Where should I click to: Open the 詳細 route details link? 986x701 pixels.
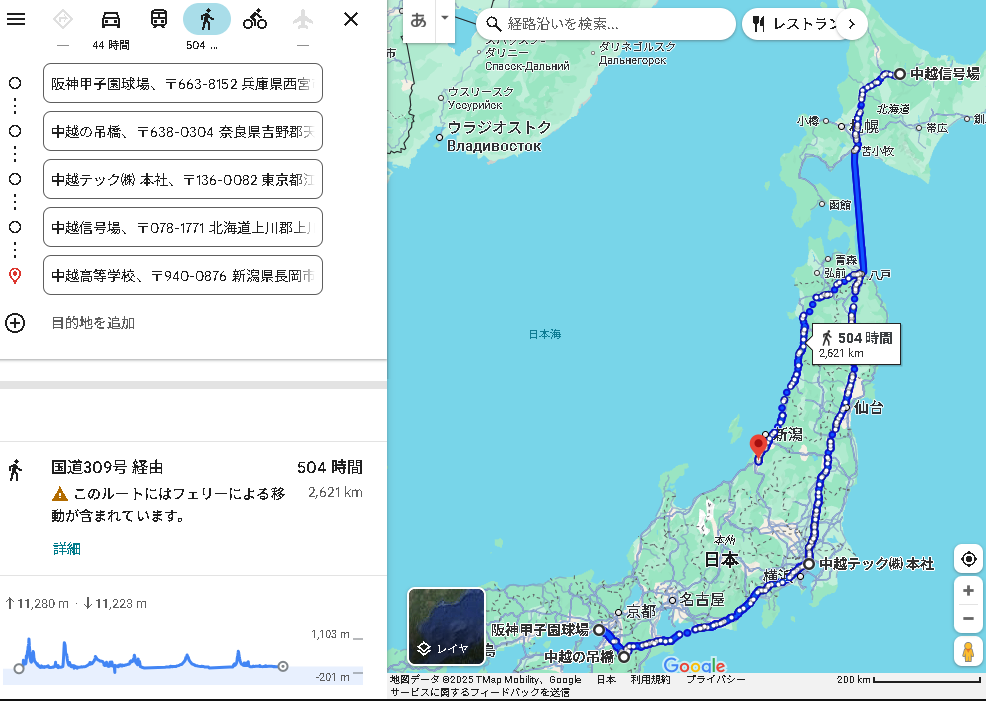[67, 549]
